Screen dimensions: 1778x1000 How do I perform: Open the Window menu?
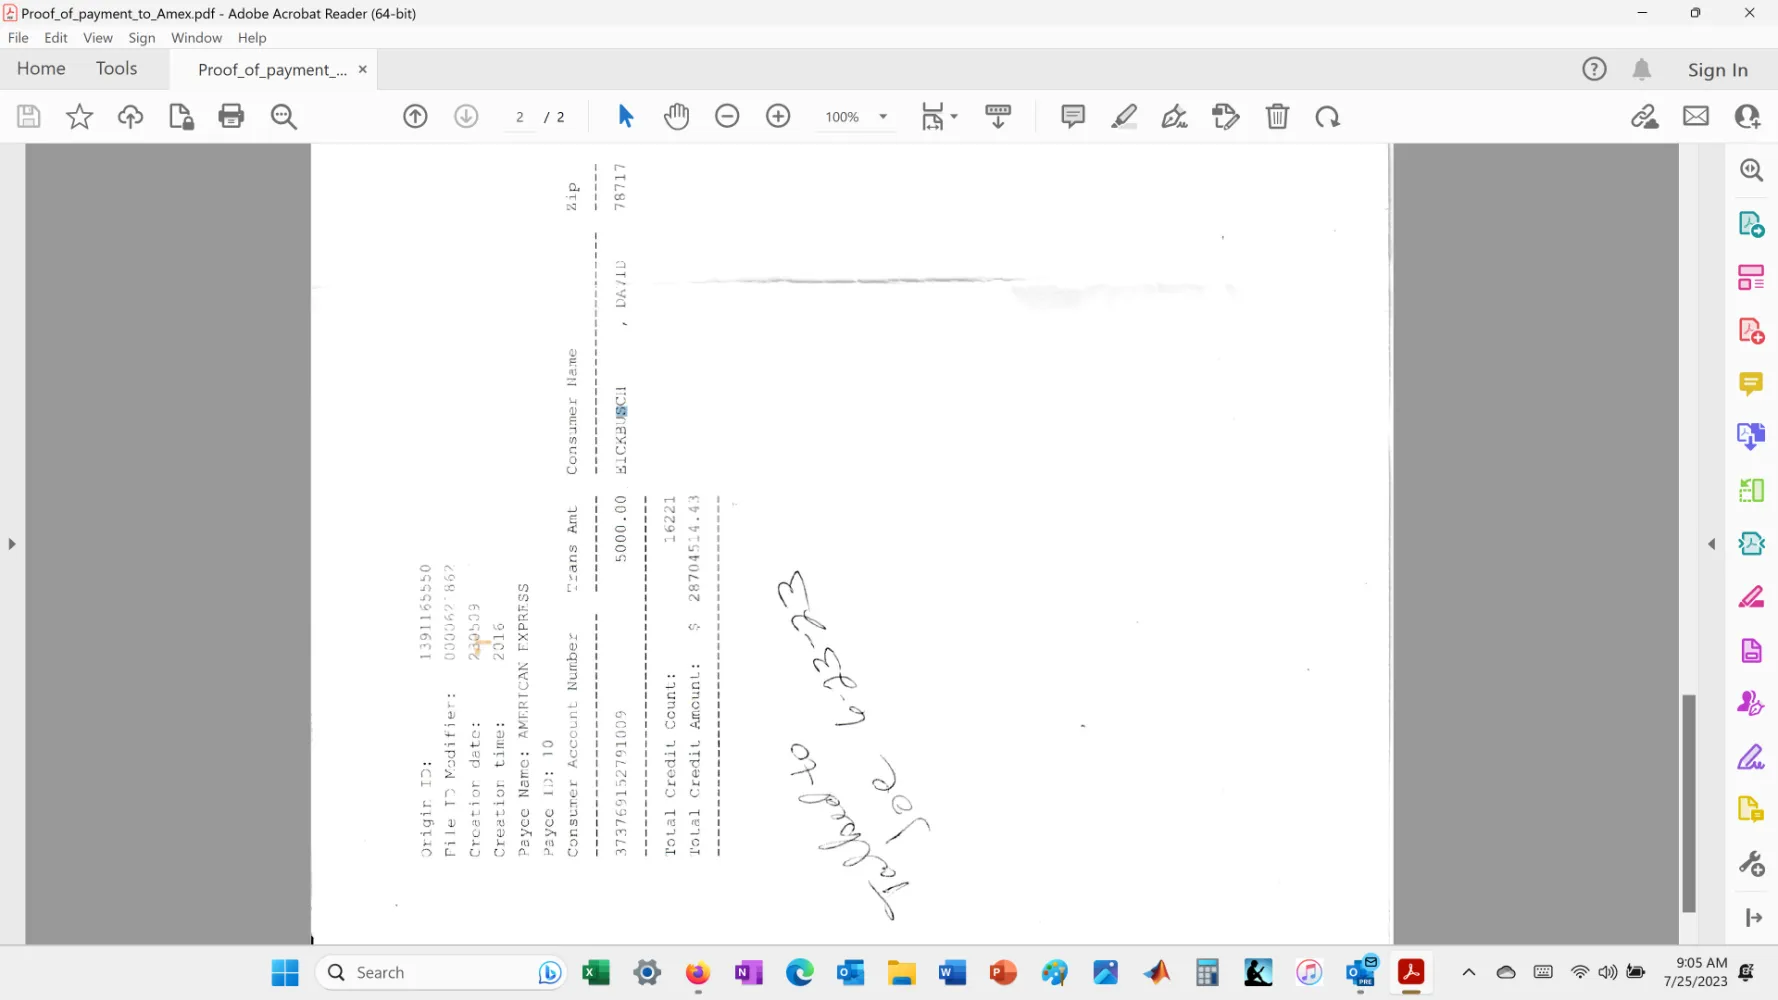click(196, 38)
